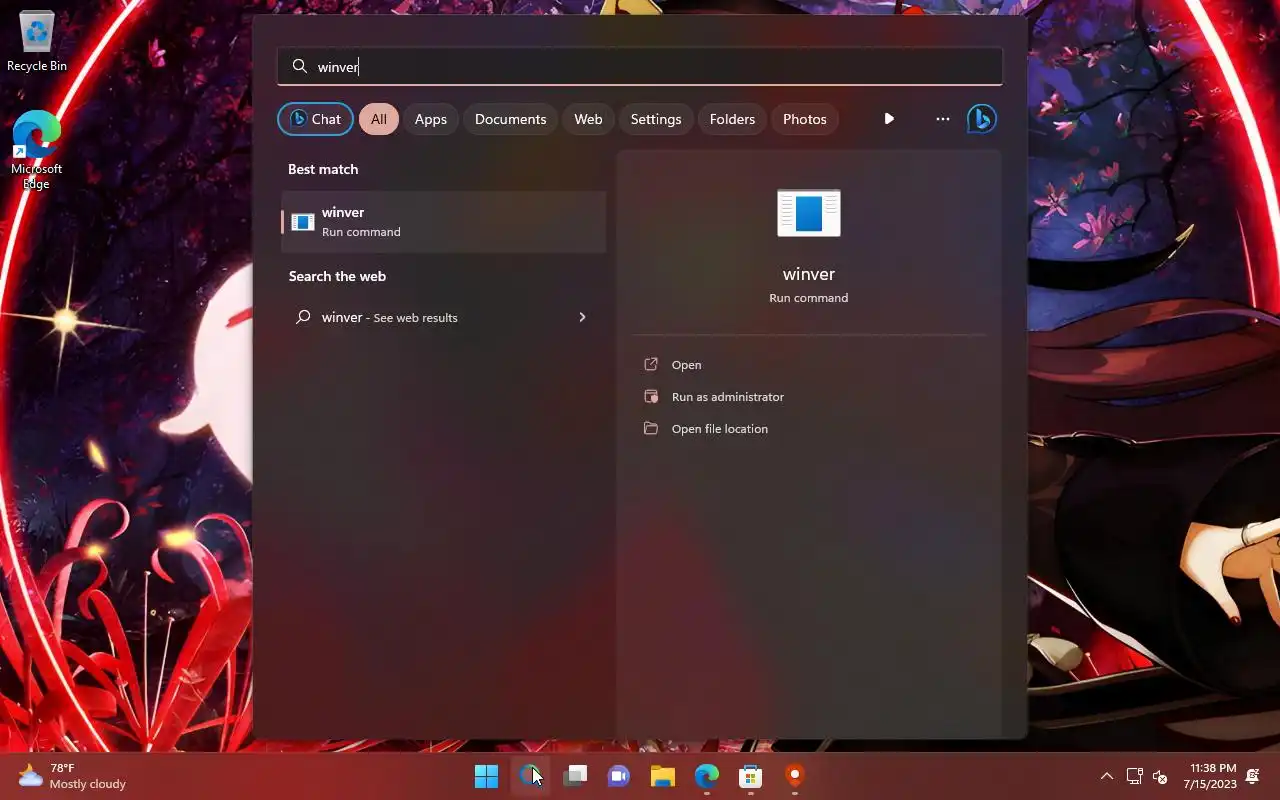The height and width of the screenshot is (800, 1280).
Task: Click the Windows Start button
Action: 487,776
